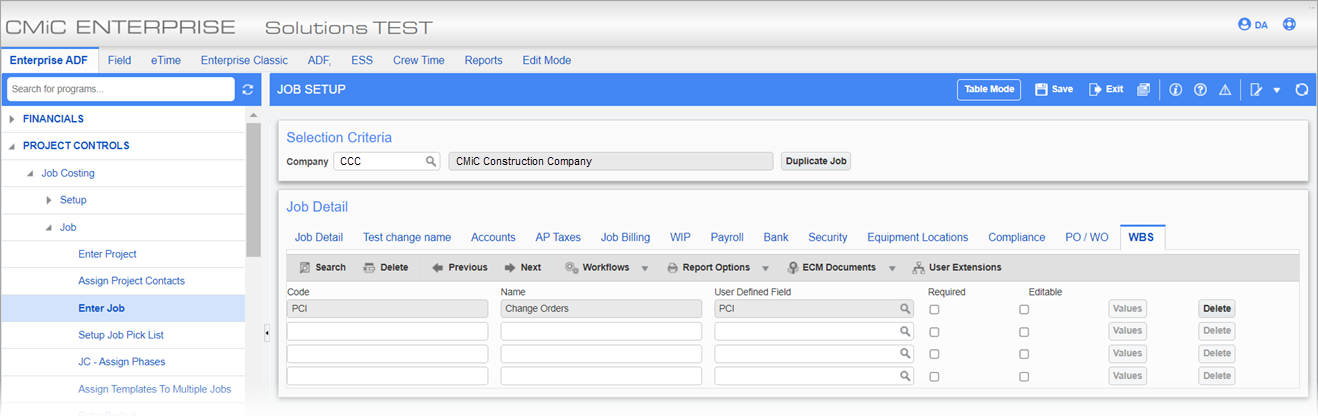Check Required box in second row

[934, 331]
